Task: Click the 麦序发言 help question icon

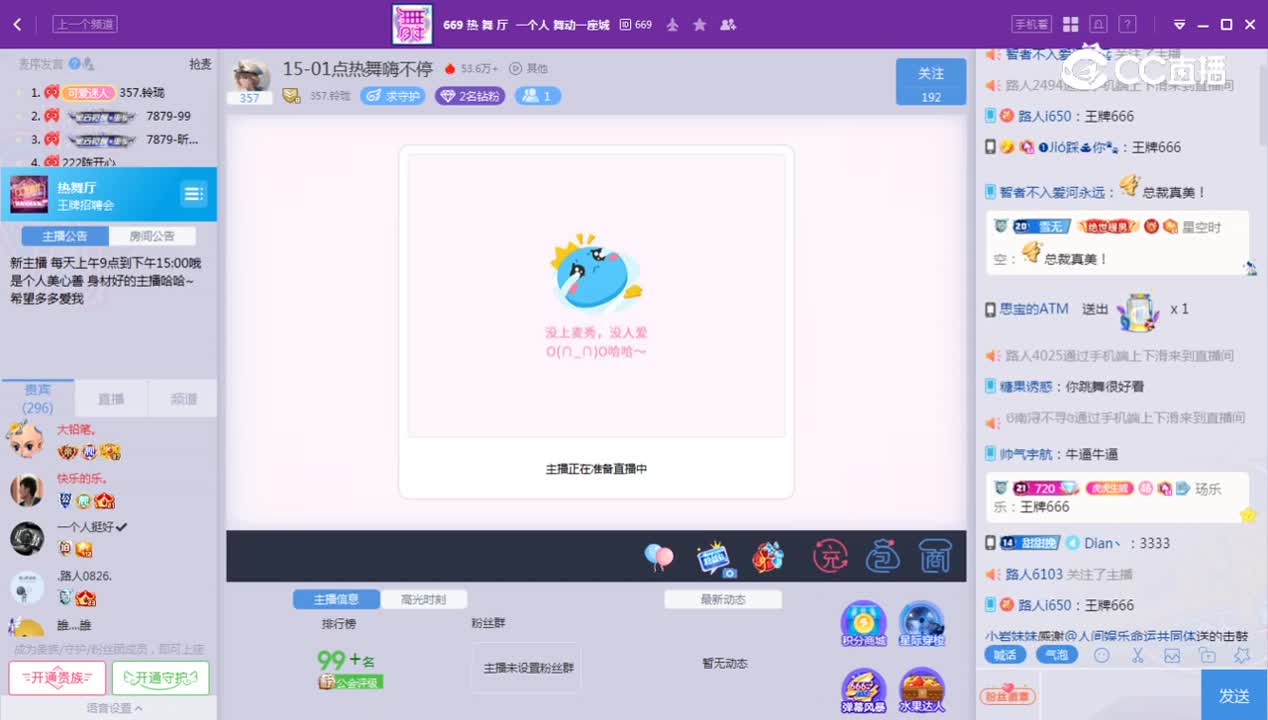Action: tap(74, 64)
